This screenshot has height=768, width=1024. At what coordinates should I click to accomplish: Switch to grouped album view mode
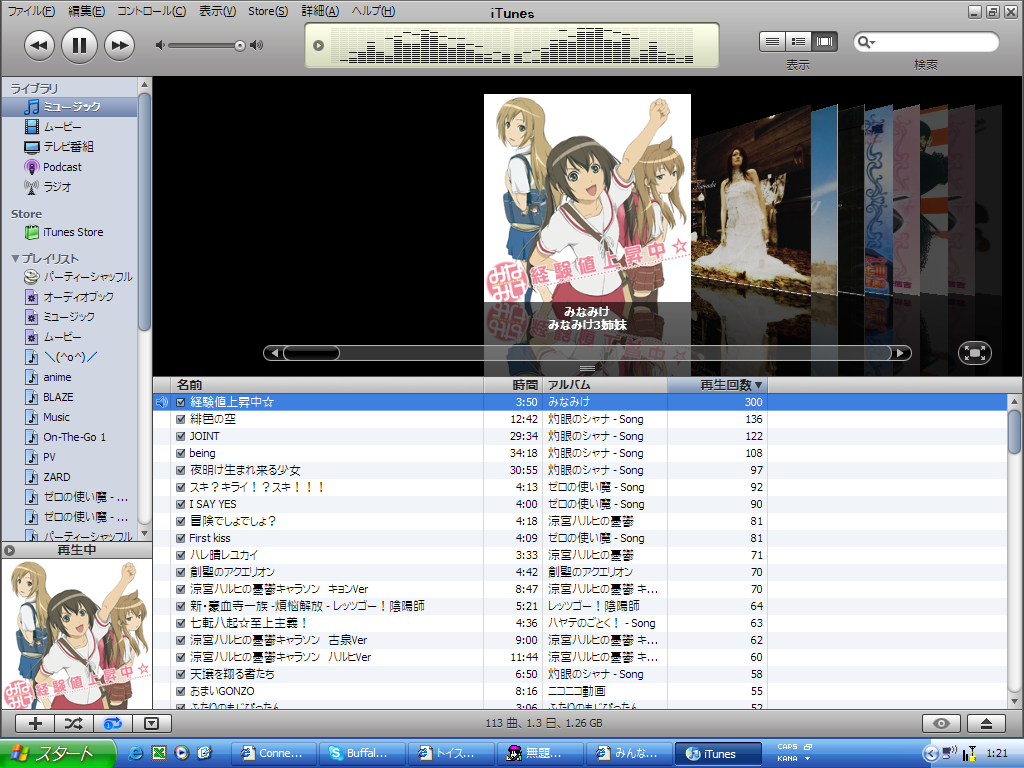coord(798,42)
